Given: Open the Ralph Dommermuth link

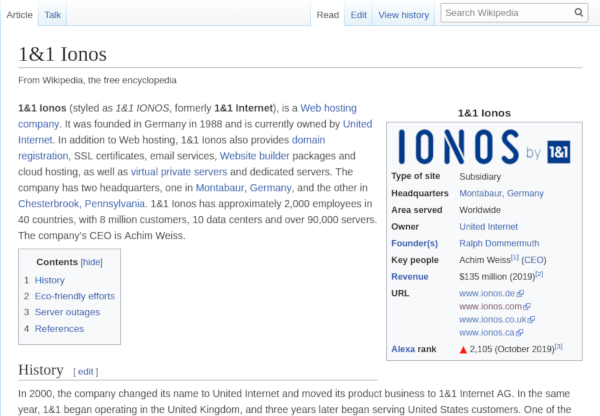Looking at the screenshot, I should [499, 243].
